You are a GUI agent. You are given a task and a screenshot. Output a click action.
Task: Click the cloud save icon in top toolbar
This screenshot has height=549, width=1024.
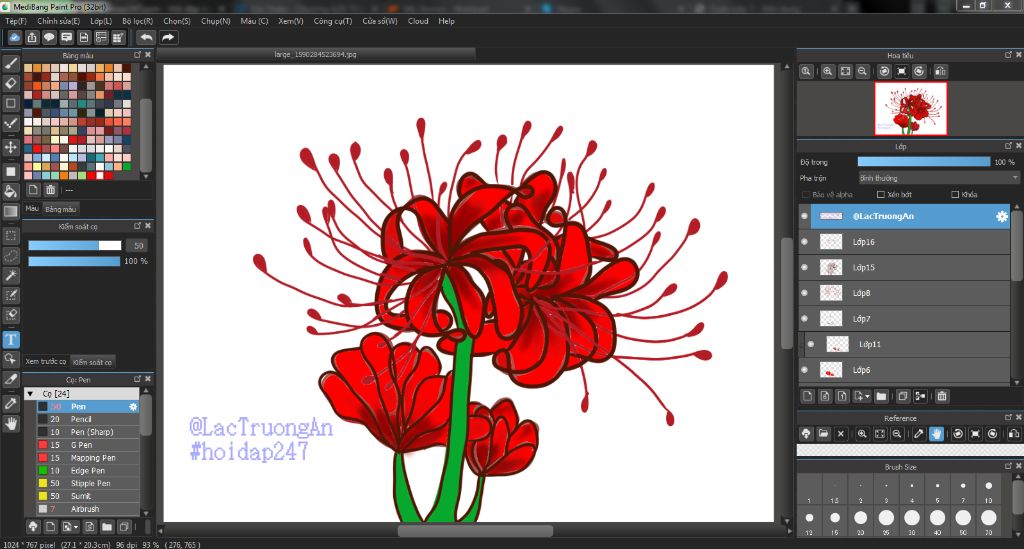14,37
